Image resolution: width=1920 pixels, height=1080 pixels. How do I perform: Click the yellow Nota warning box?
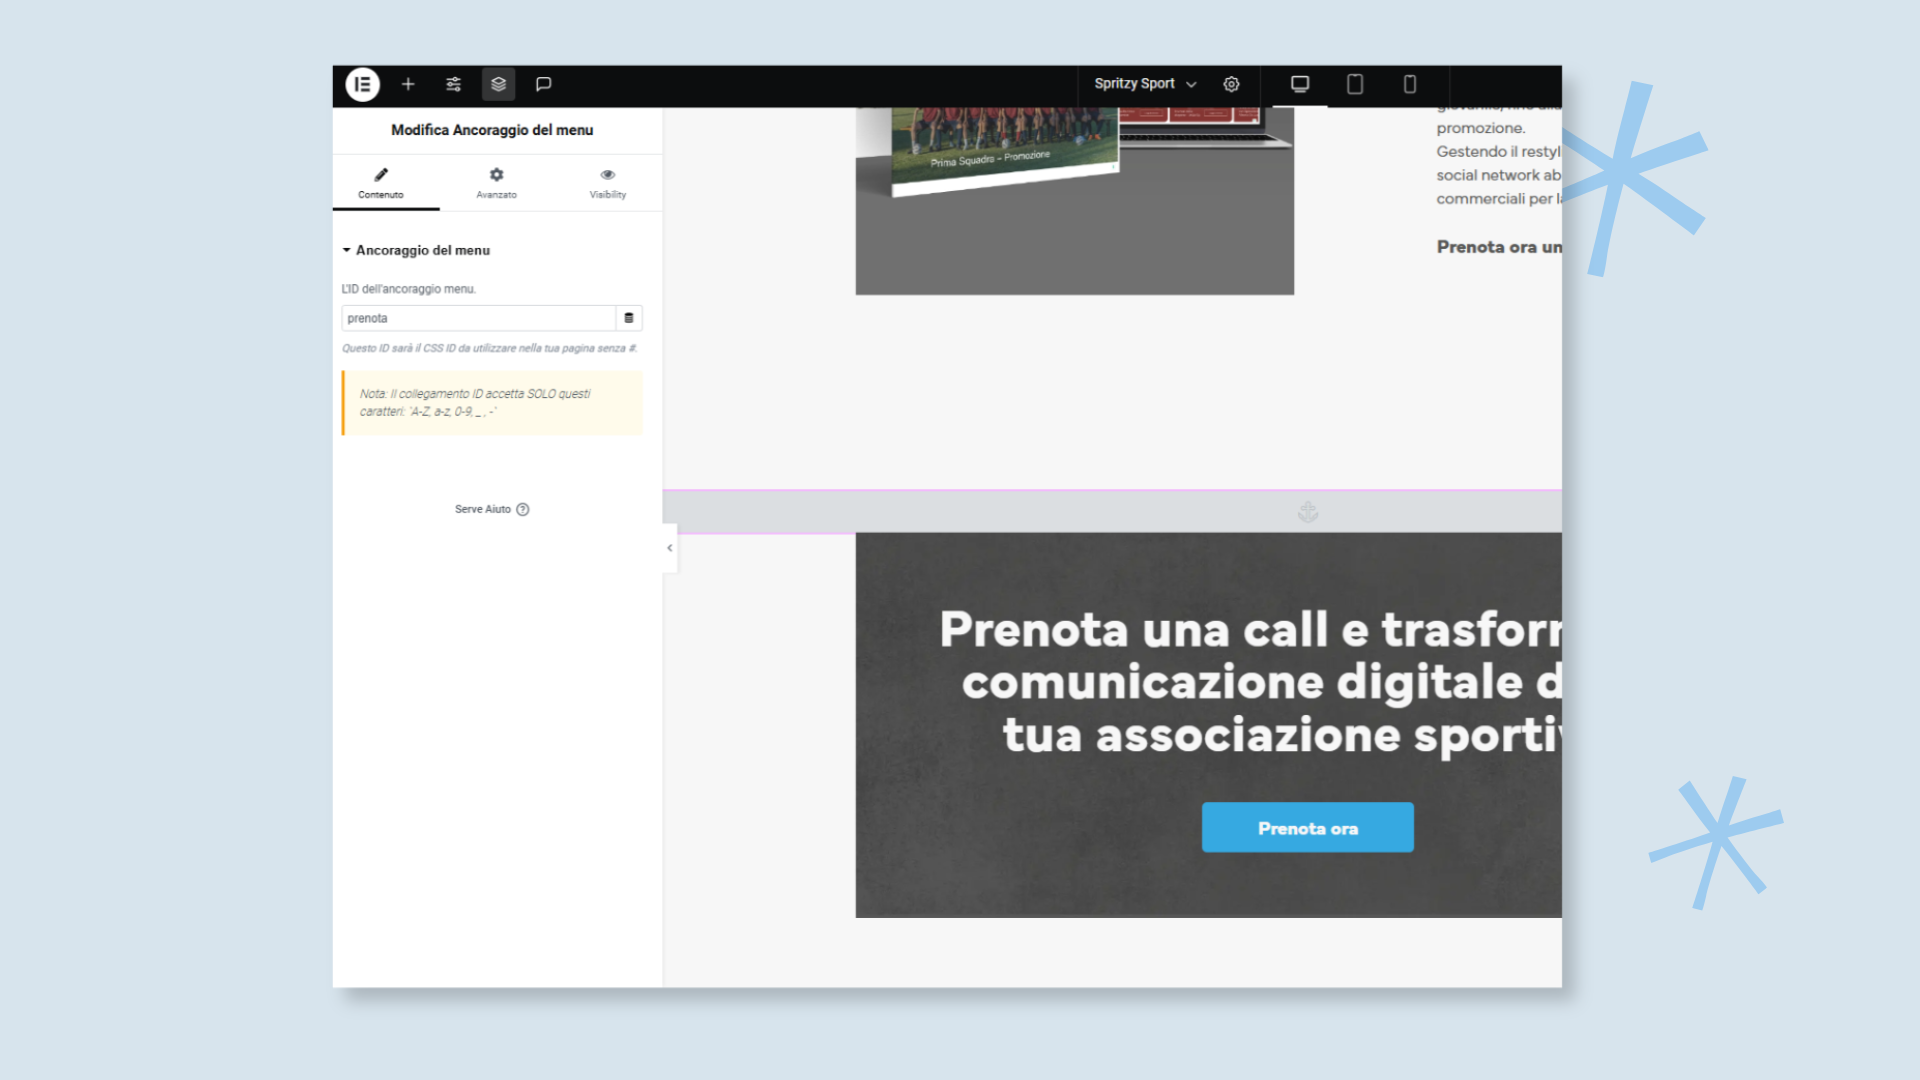(492, 403)
